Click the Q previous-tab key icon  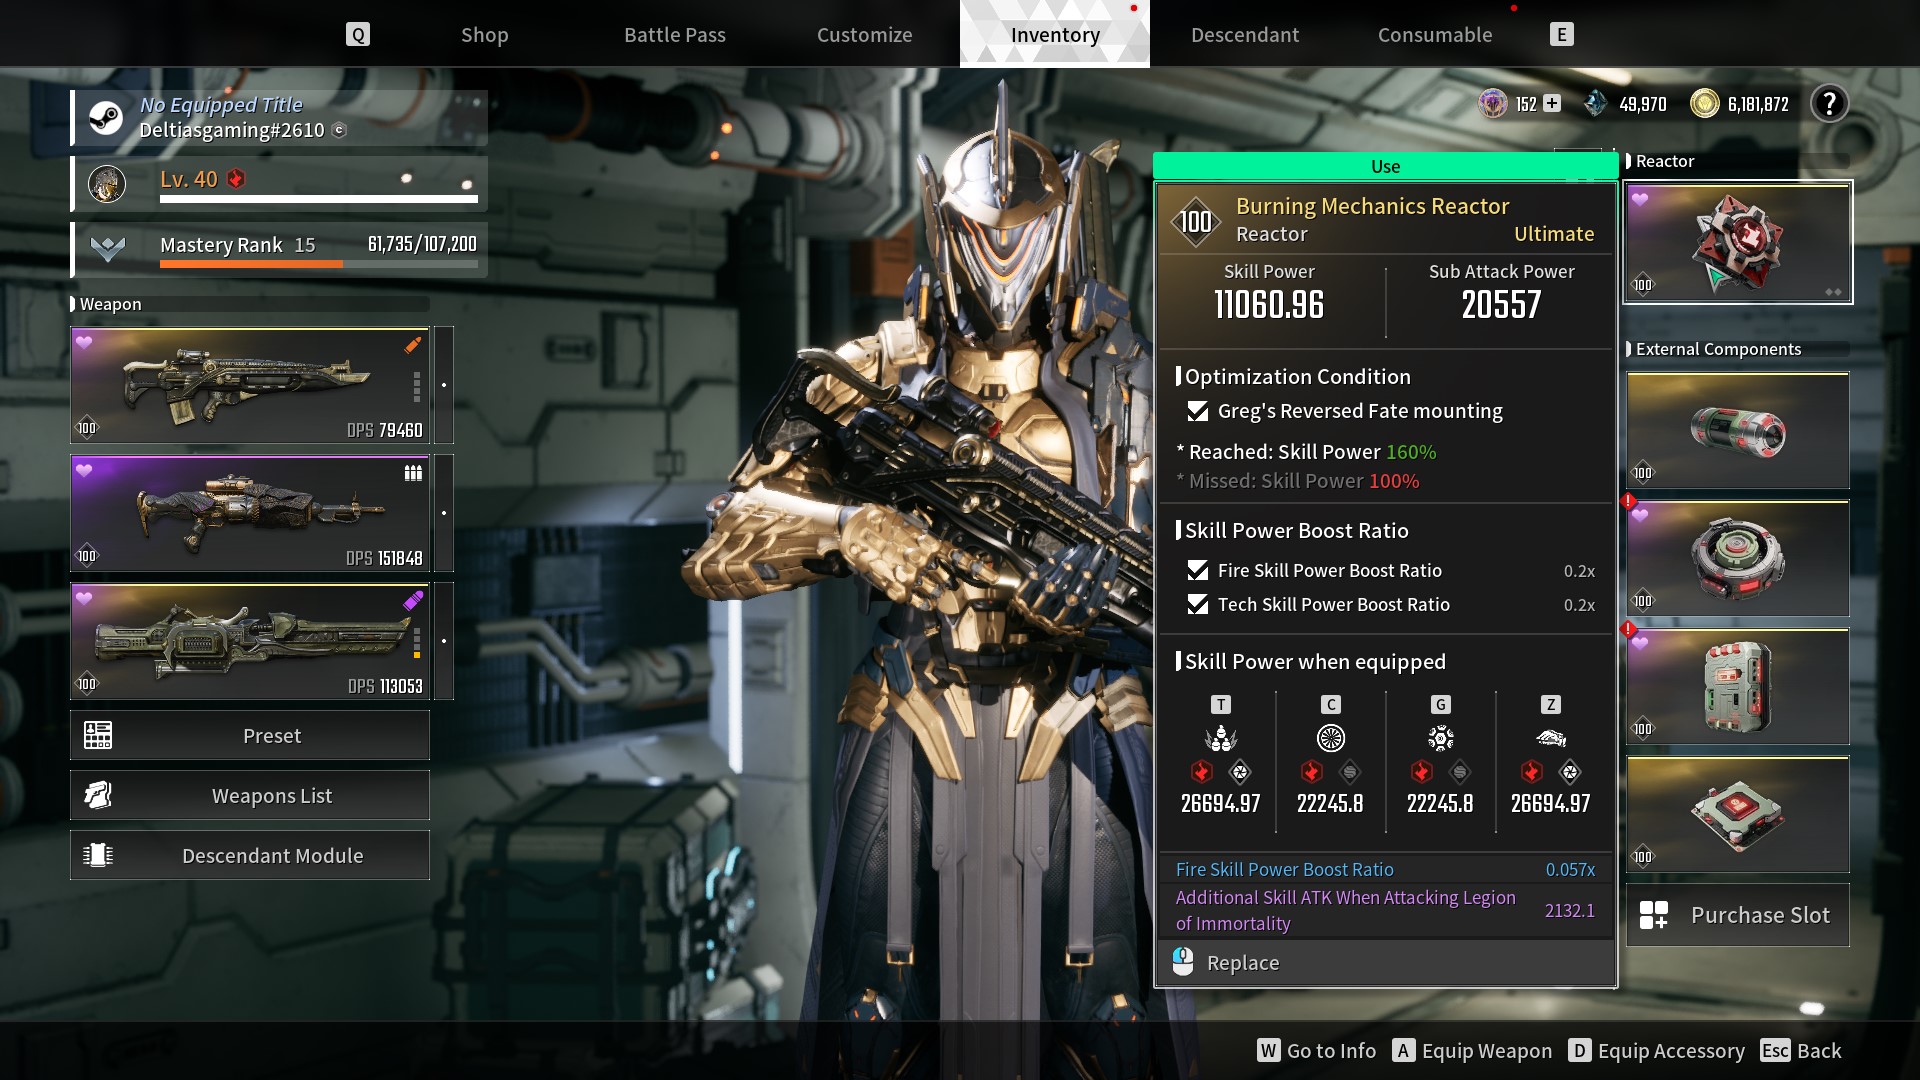[358, 35]
